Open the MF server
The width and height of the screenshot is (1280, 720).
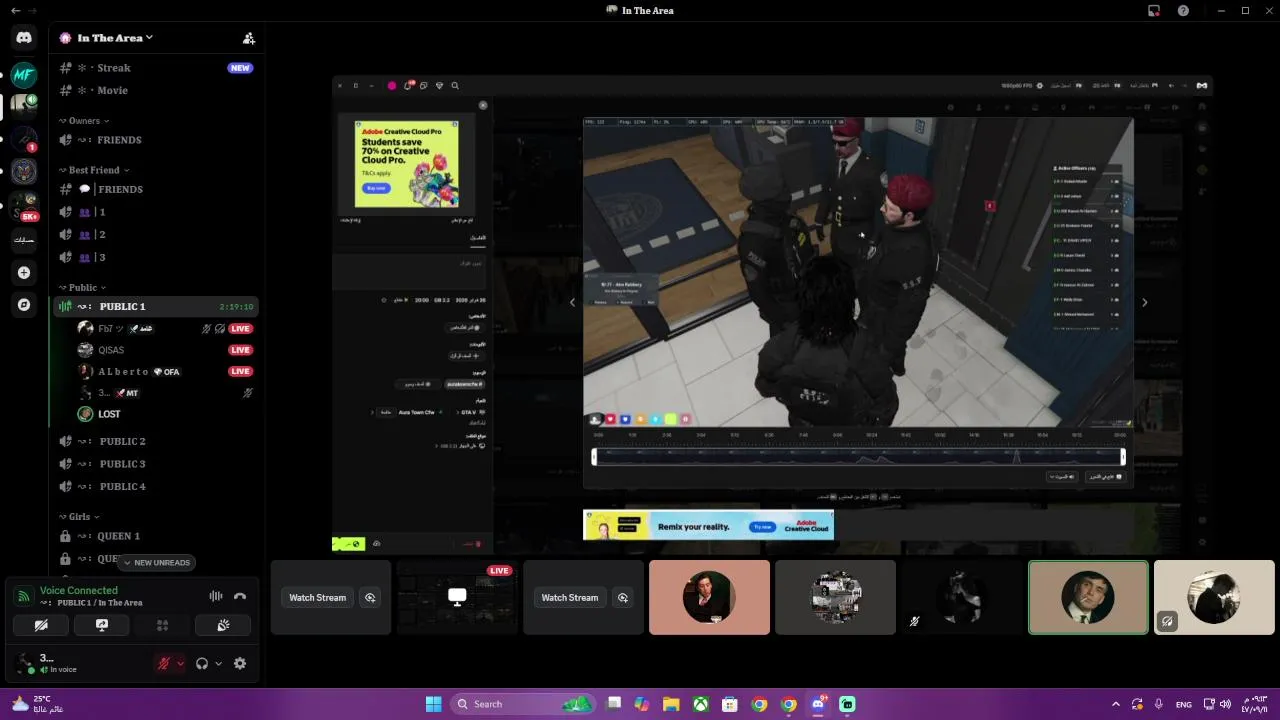(24, 75)
